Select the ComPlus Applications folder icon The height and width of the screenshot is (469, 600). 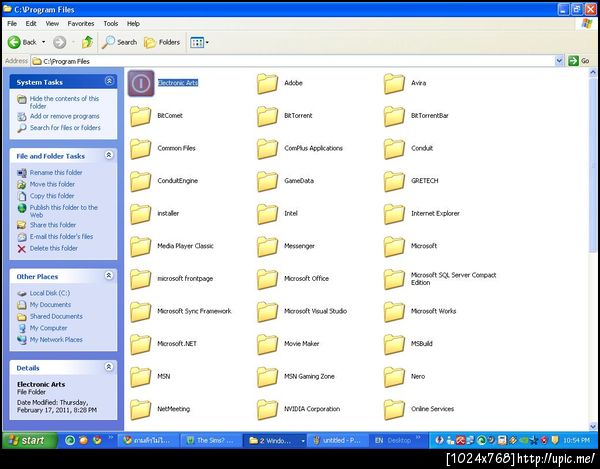click(267, 148)
